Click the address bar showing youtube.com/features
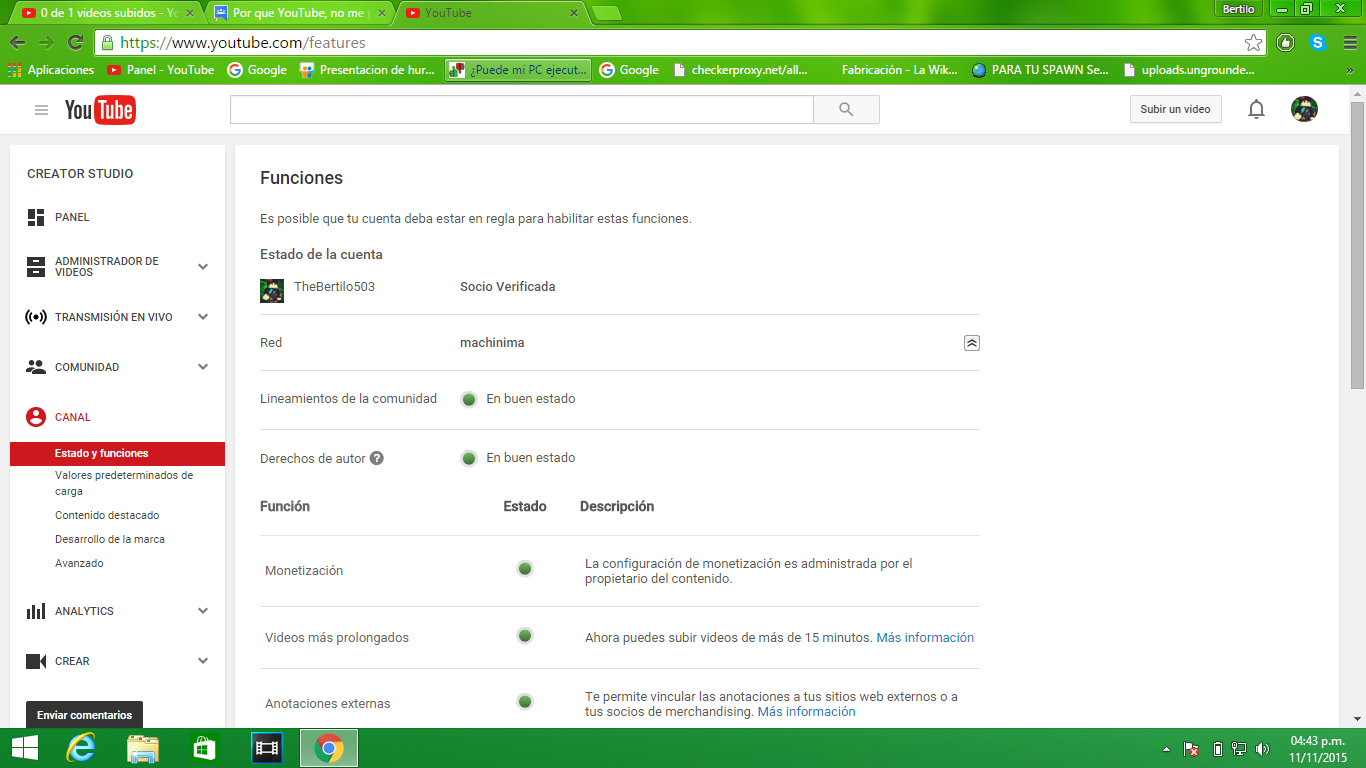The image size is (1366, 768). [x=680, y=43]
